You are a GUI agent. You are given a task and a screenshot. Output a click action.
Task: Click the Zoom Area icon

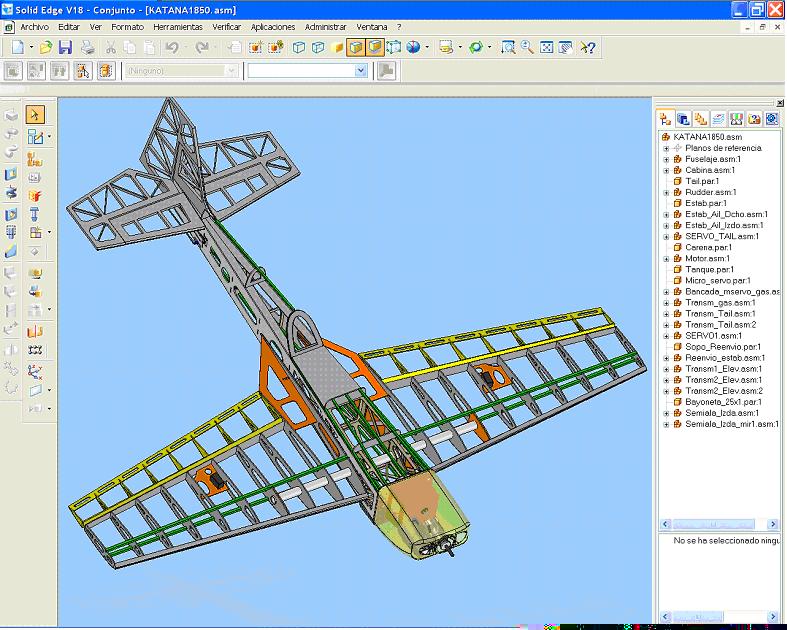click(508, 47)
